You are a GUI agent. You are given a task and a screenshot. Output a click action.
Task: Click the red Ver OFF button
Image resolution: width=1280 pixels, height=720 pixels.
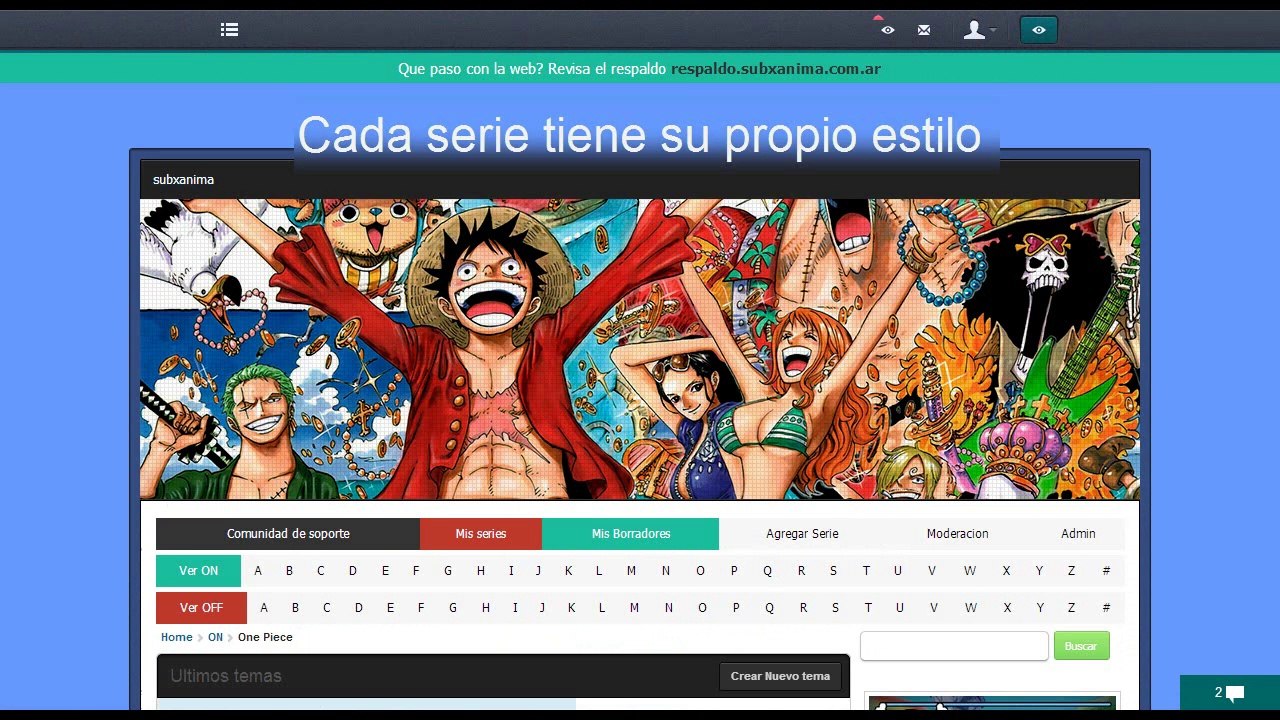click(x=201, y=608)
